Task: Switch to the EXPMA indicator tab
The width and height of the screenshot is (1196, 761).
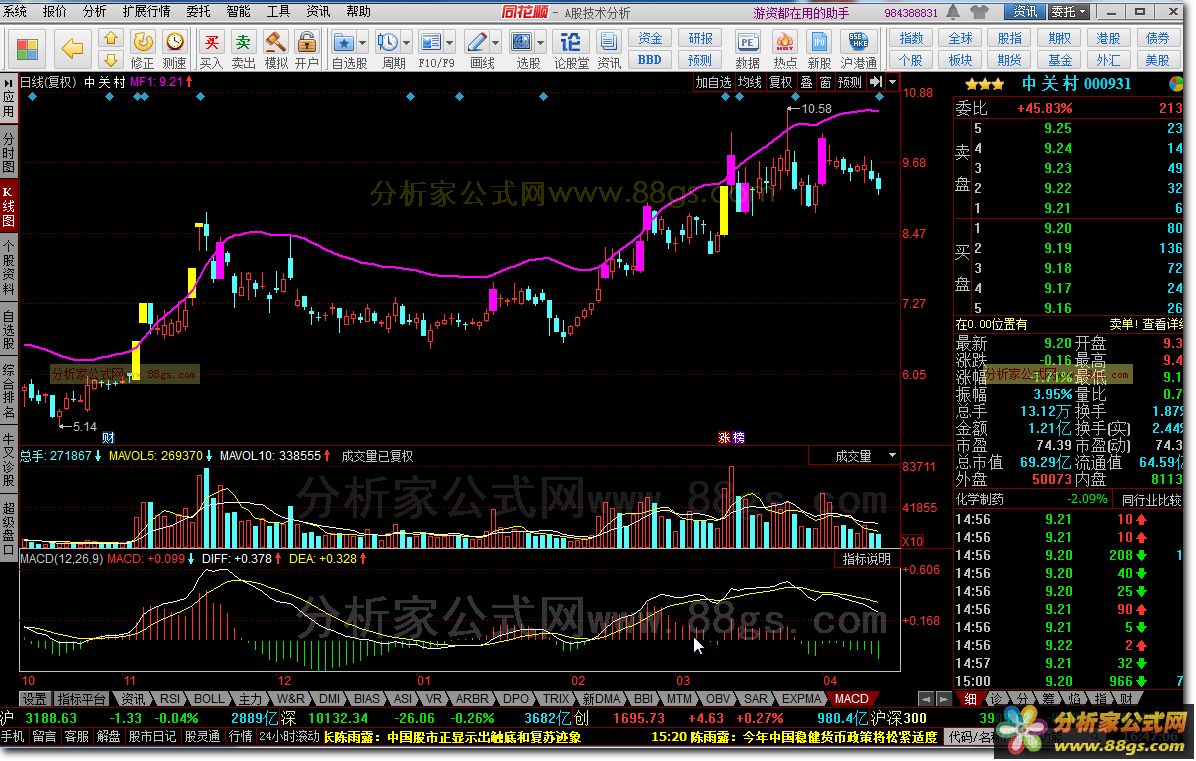Action: [x=801, y=698]
